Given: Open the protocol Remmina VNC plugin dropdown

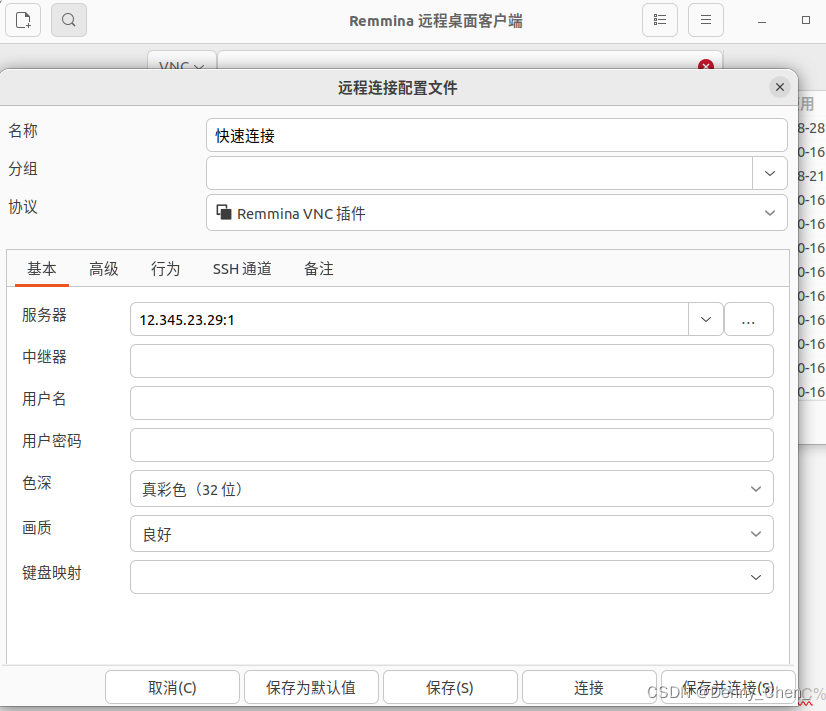Looking at the screenshot, I should click(497, 213).
